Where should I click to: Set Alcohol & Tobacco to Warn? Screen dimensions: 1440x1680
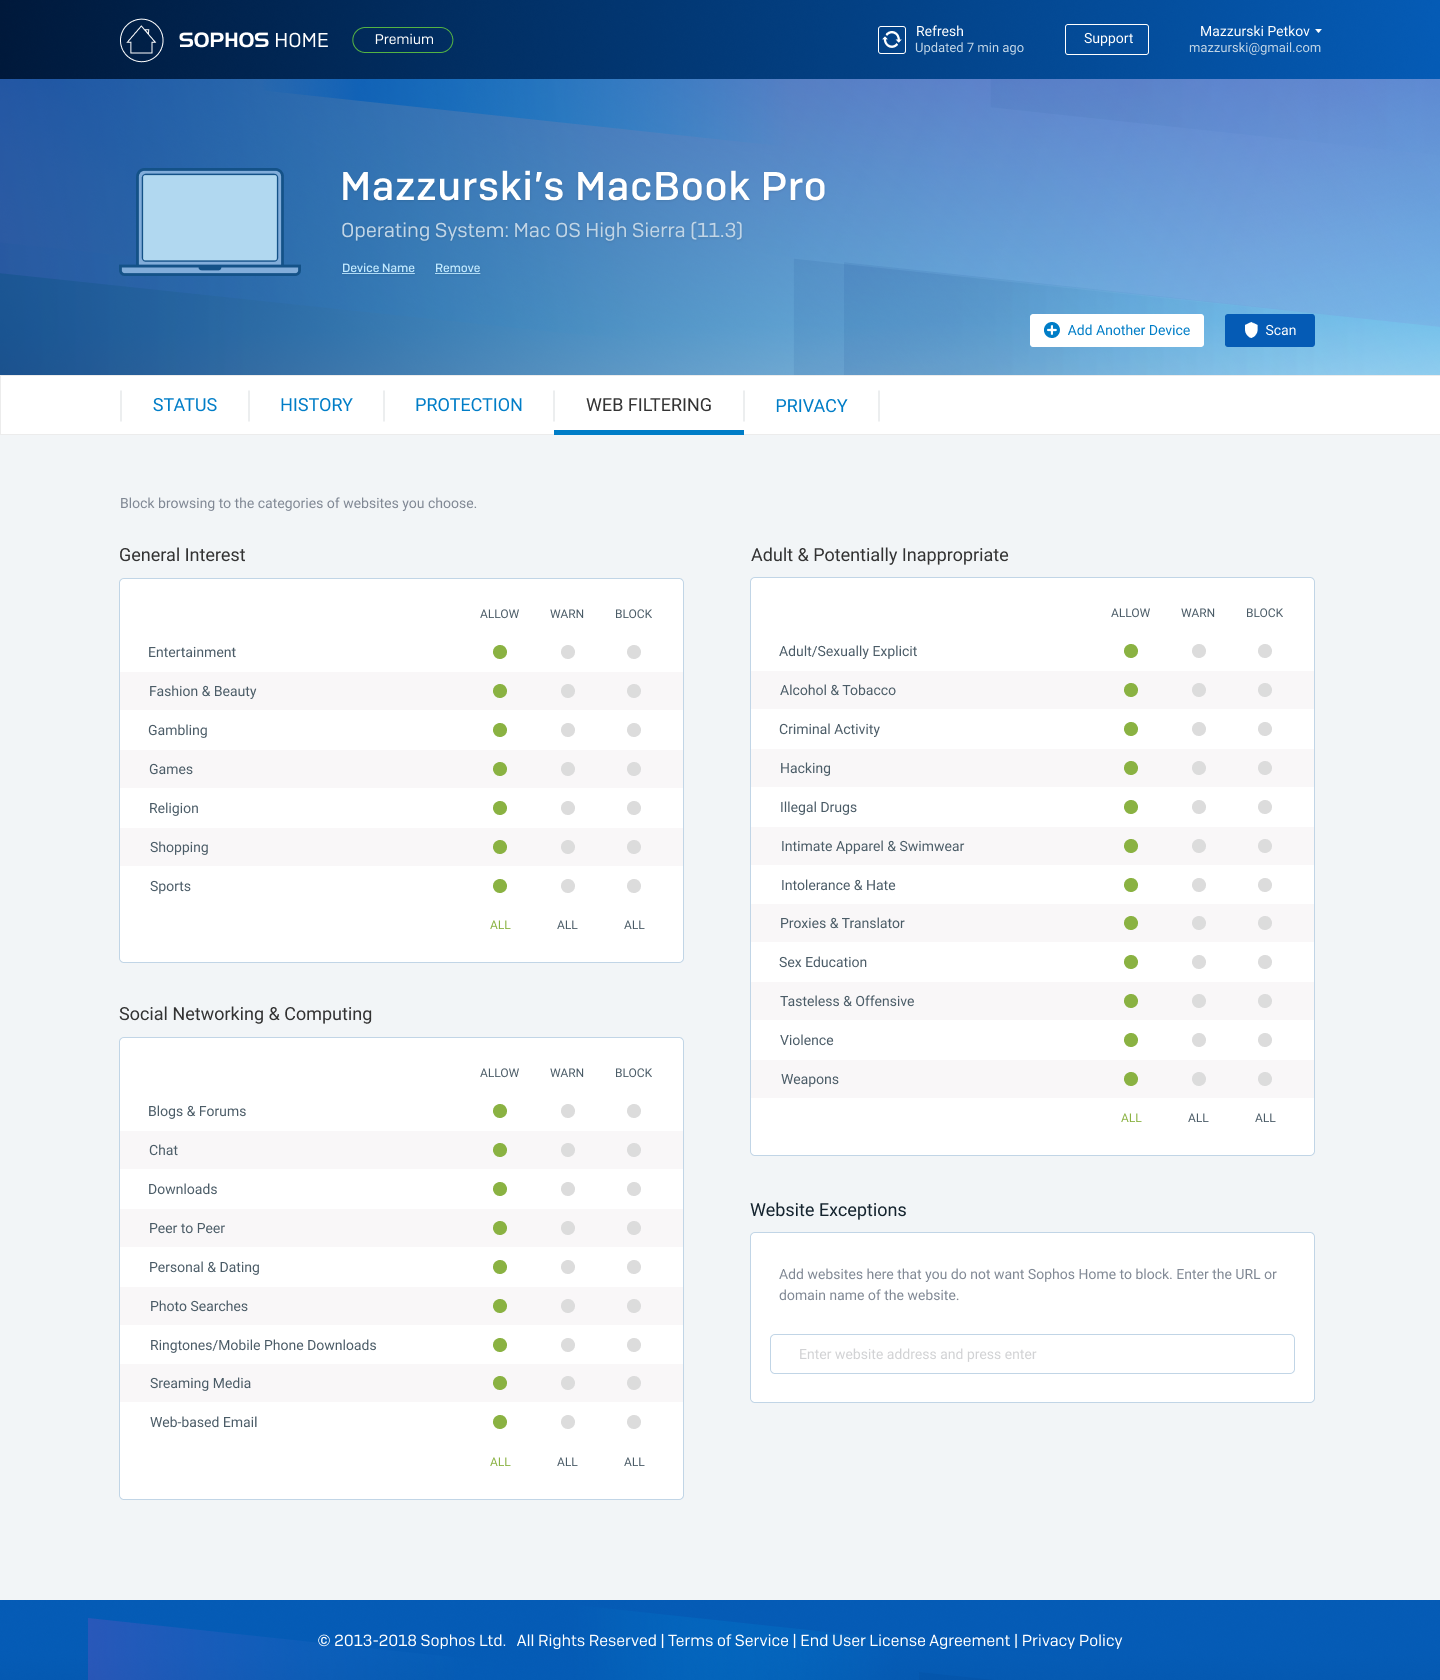coord(1199,690)
